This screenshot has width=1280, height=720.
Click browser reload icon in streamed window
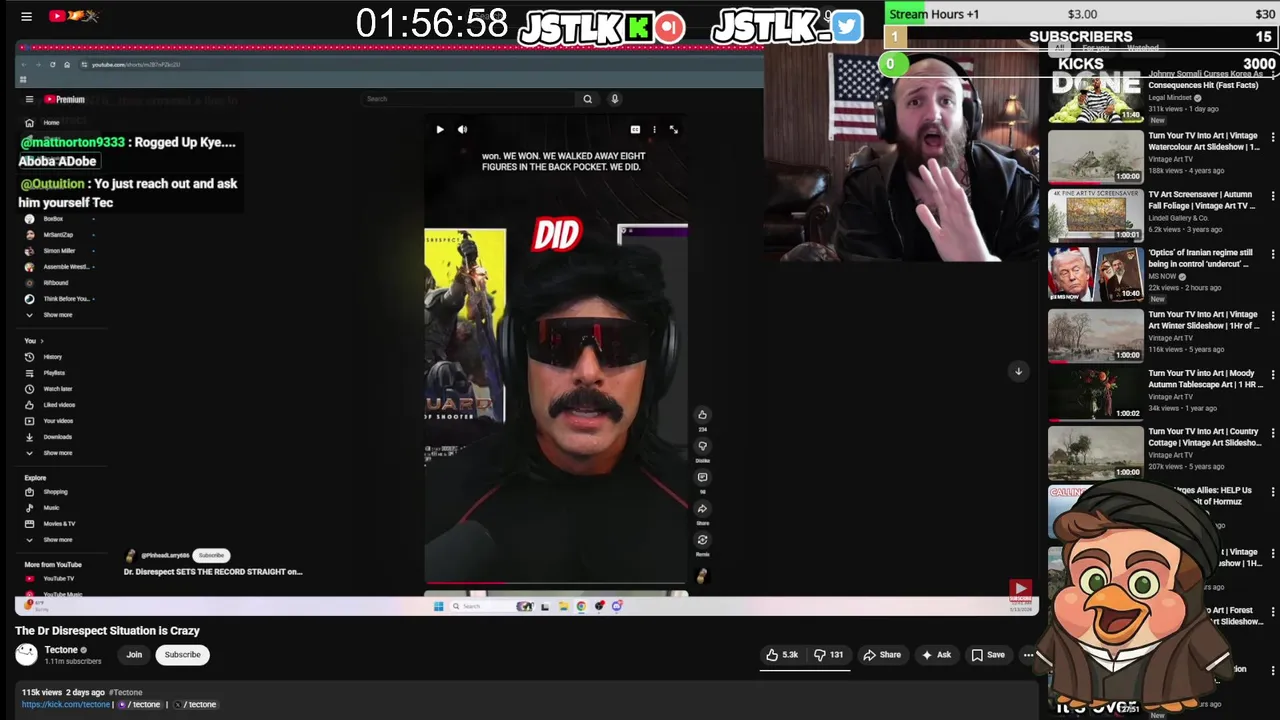(x=53, y=64)
